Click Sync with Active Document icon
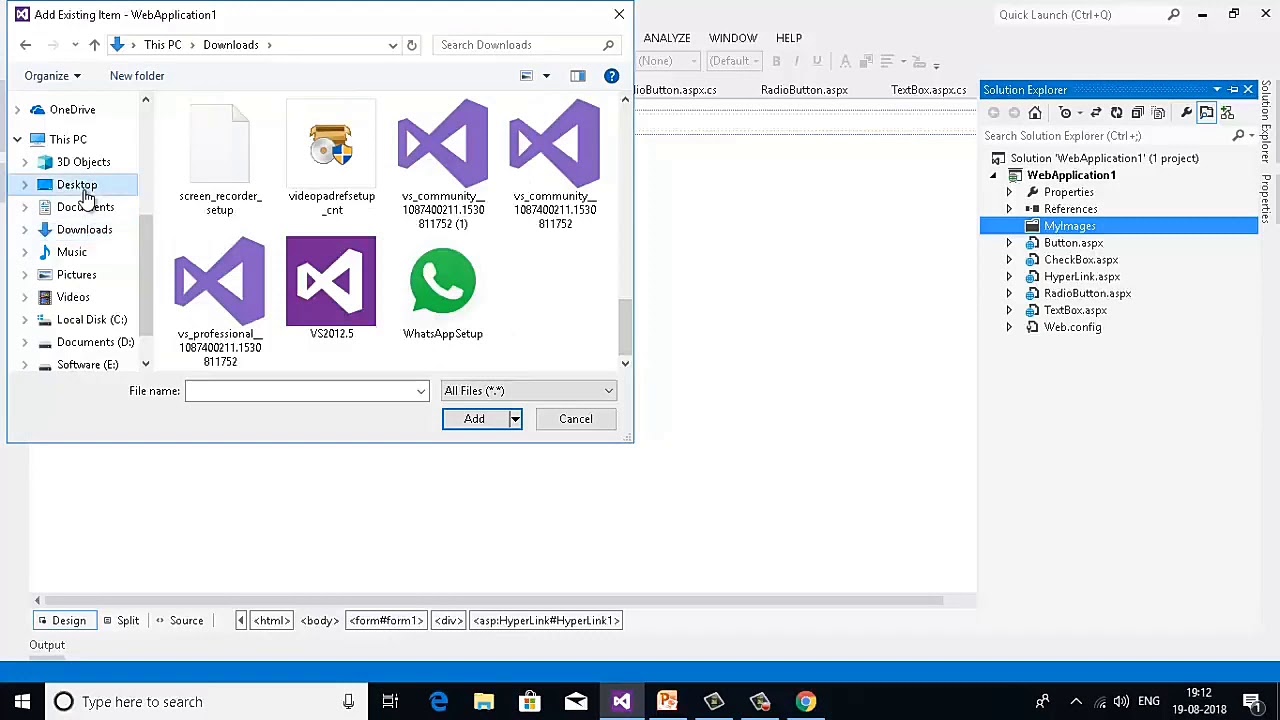 1096,113
